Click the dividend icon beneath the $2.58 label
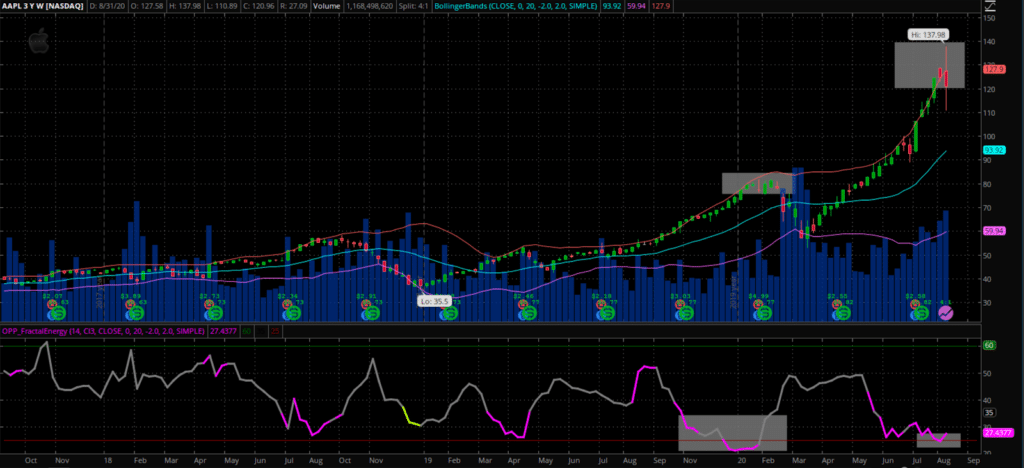The width and height of the screenshot is (1024, 468). (x=923, y=313)
